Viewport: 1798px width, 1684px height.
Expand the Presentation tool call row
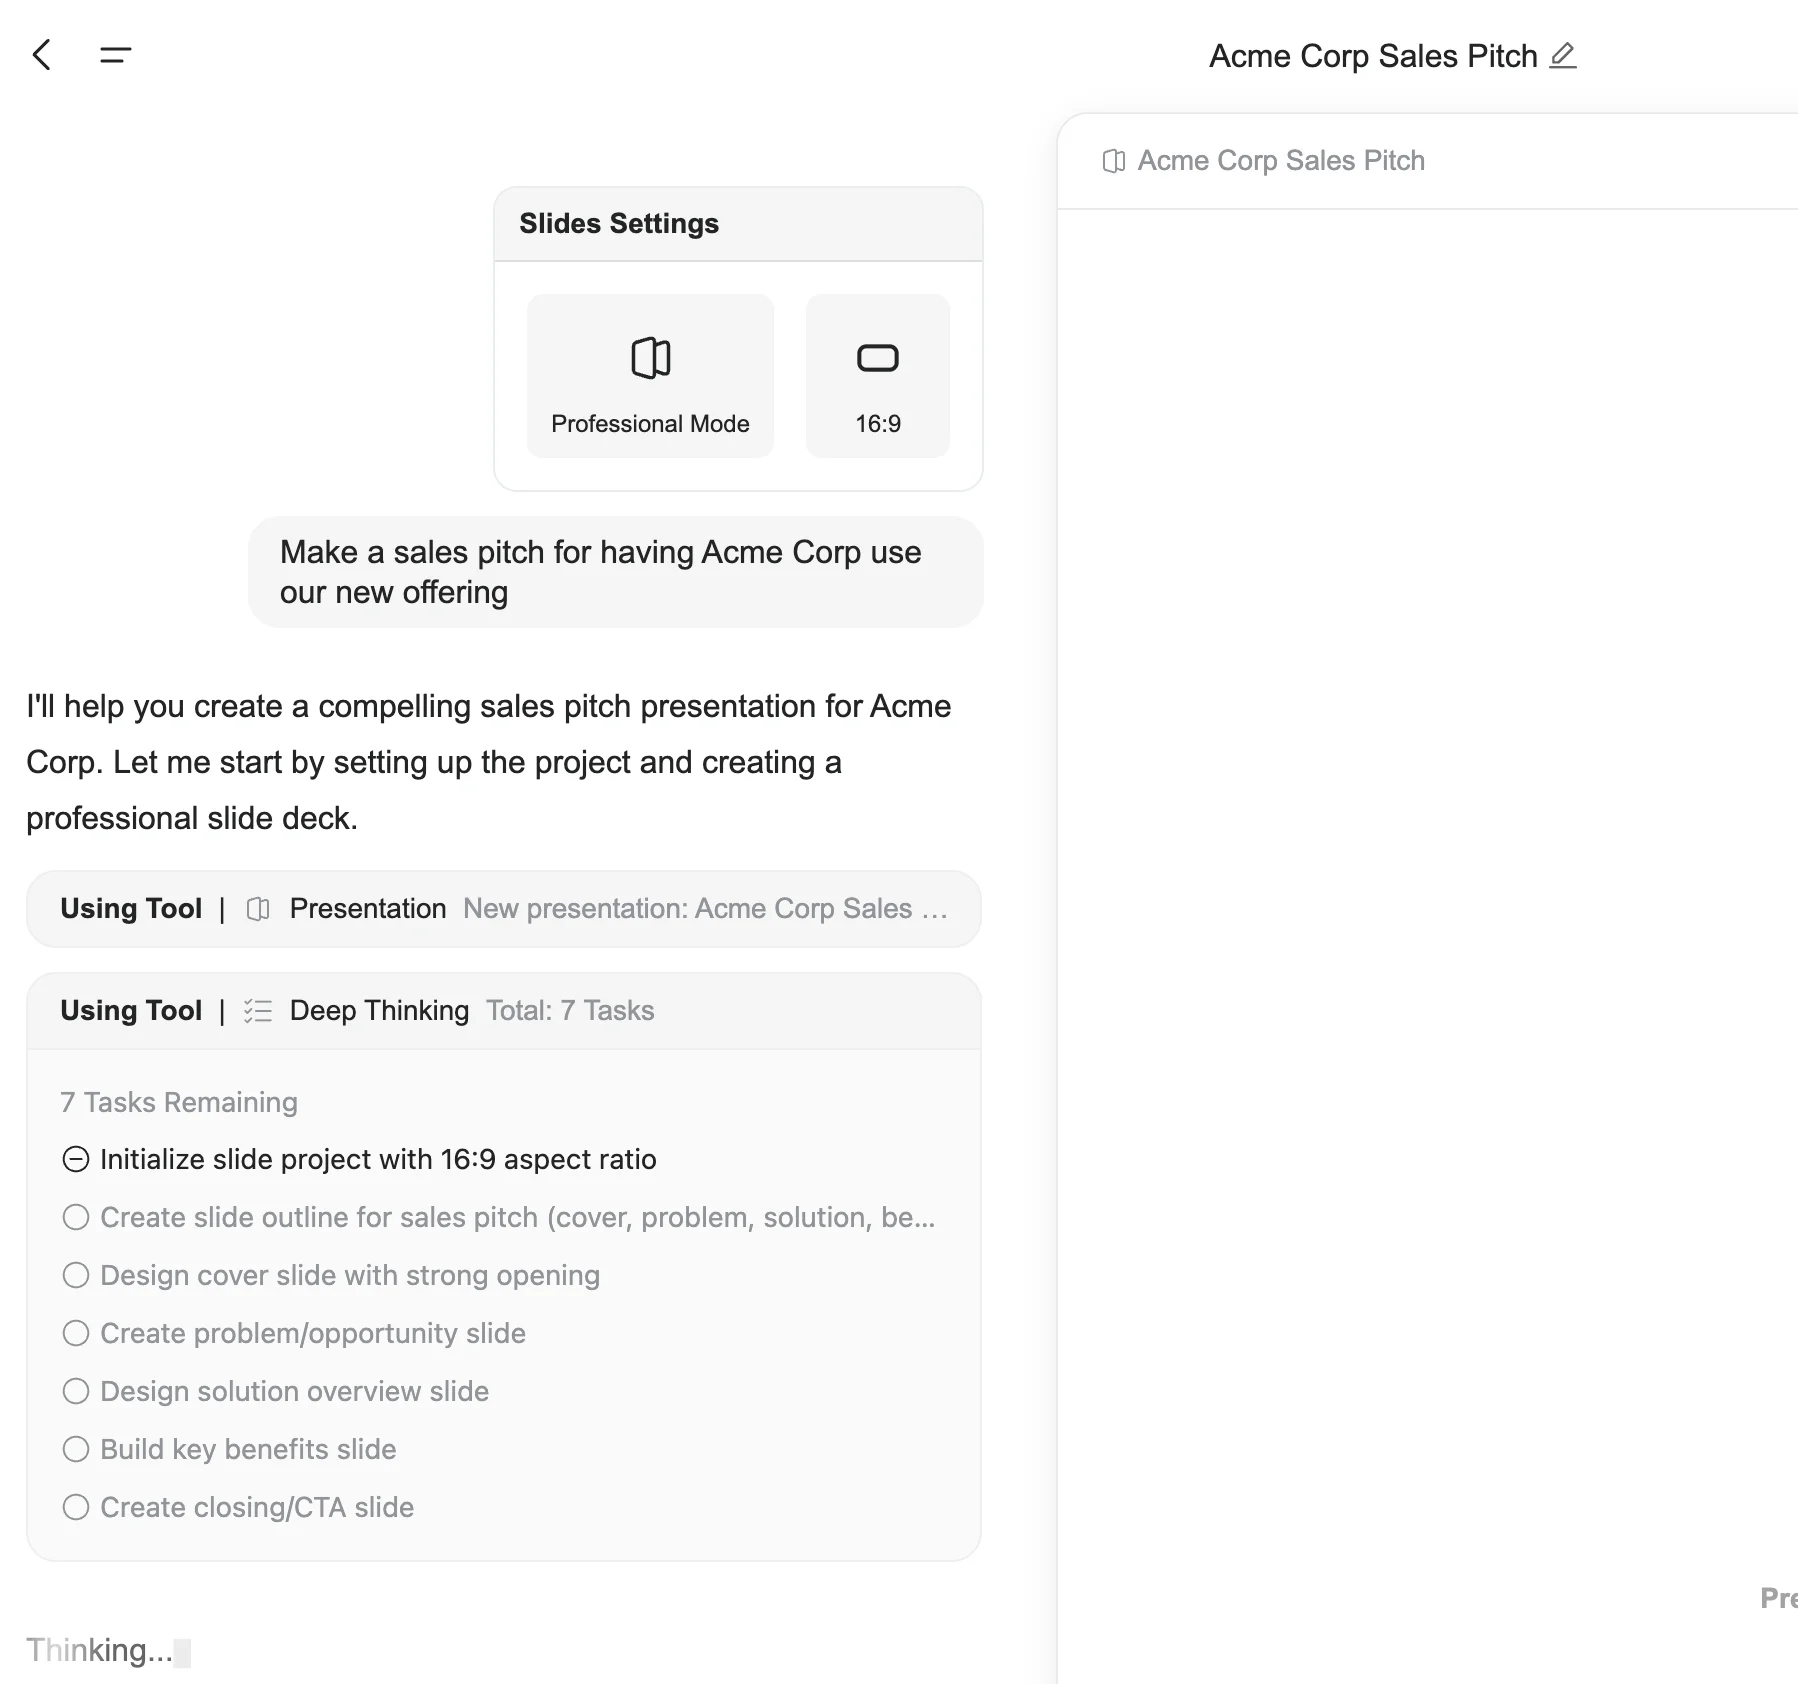[x=503, y=909]
